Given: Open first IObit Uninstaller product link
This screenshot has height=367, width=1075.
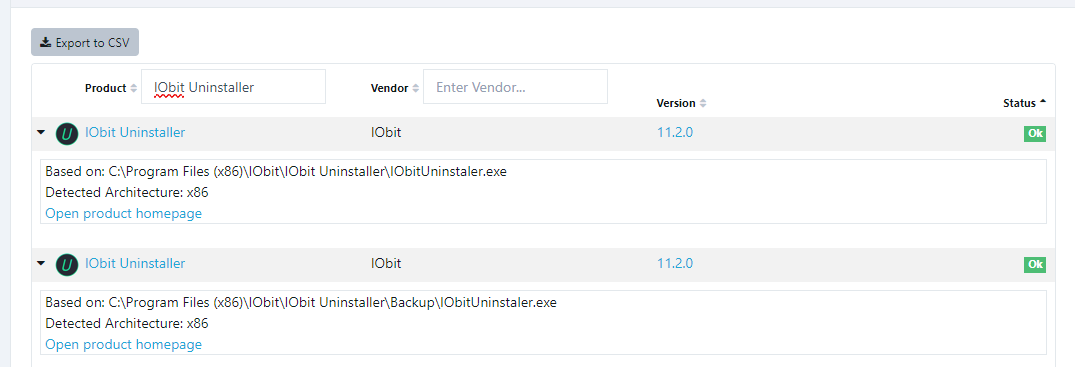Looking at the screenshot, I should [135, 132].
